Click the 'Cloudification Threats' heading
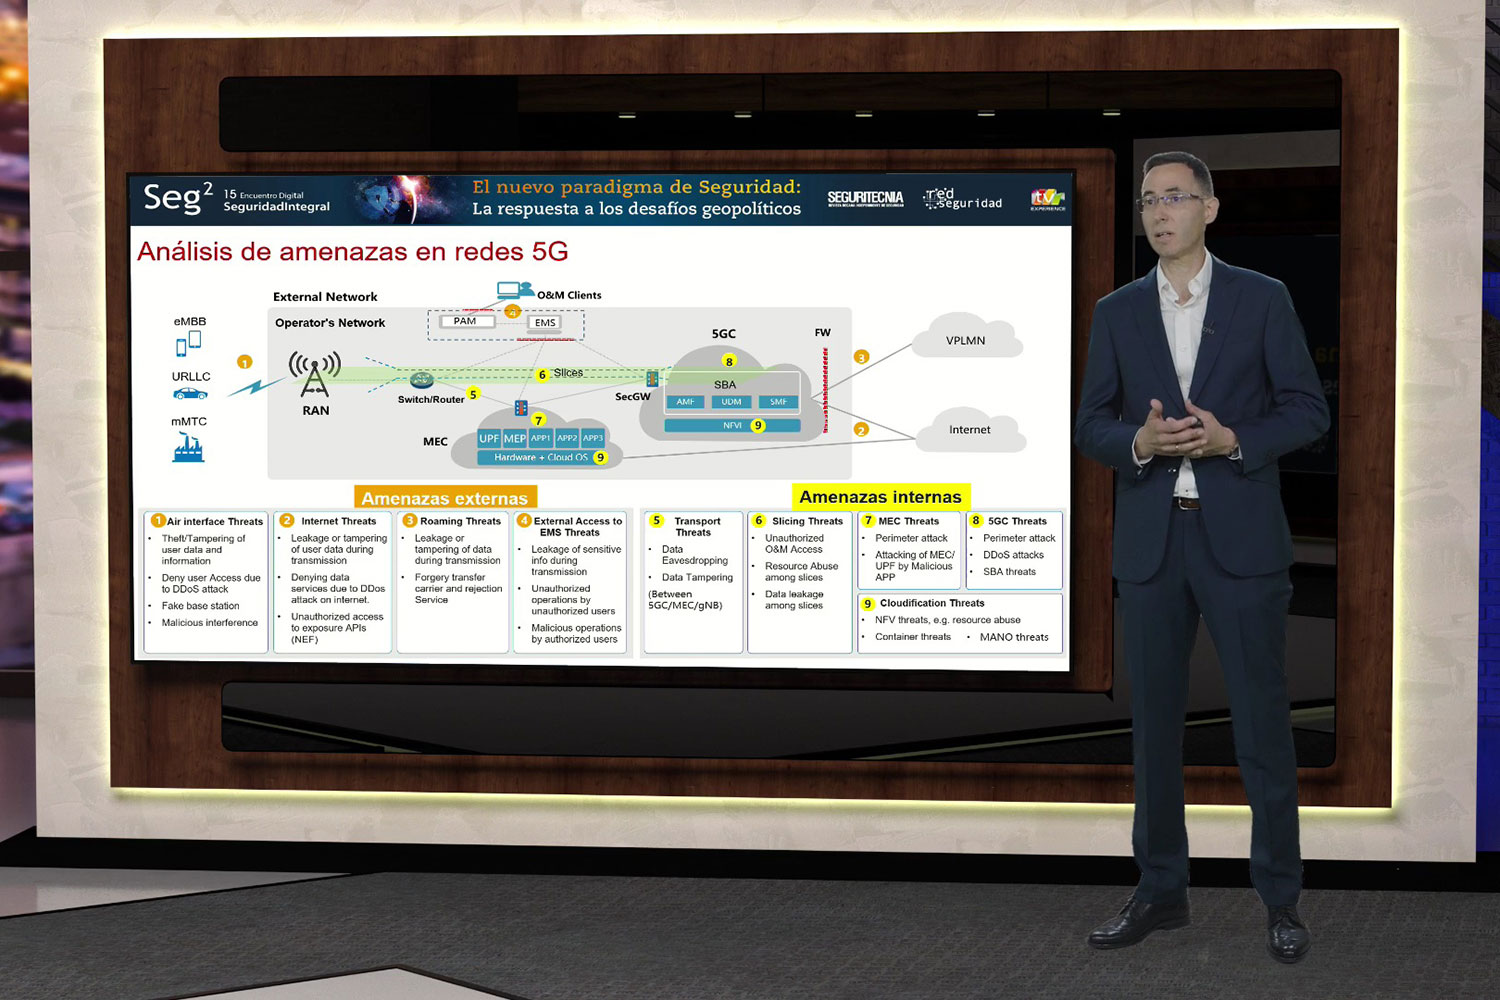 pos(932,603)
